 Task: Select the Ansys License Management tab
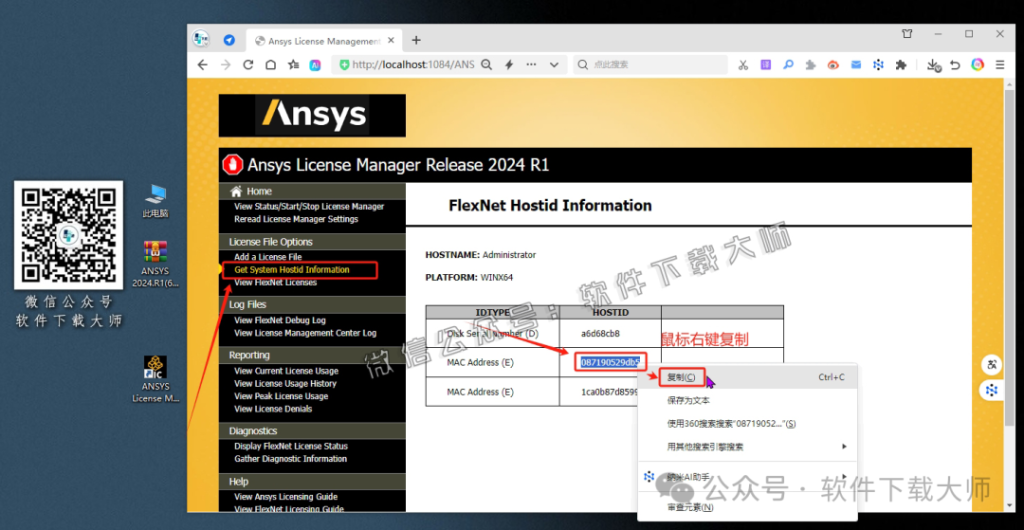click(325, 40)
